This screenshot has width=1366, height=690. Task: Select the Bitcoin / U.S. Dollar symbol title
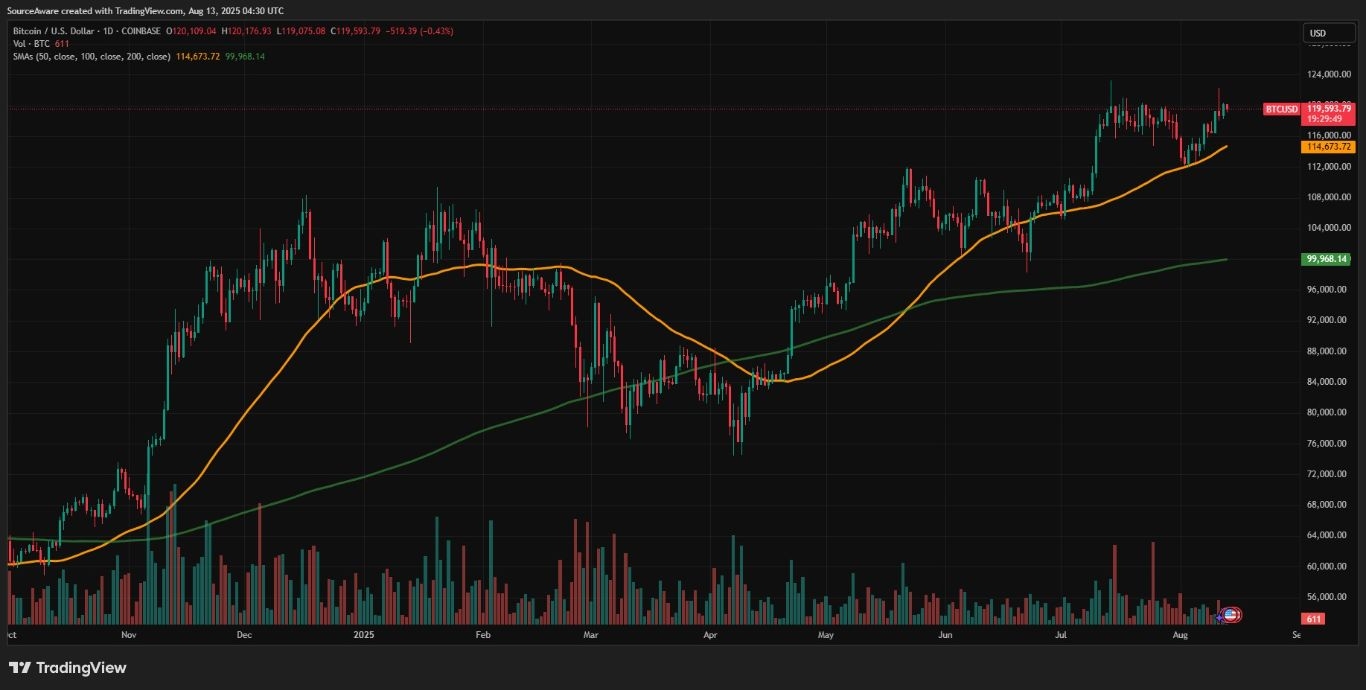(x=53, y=31)
